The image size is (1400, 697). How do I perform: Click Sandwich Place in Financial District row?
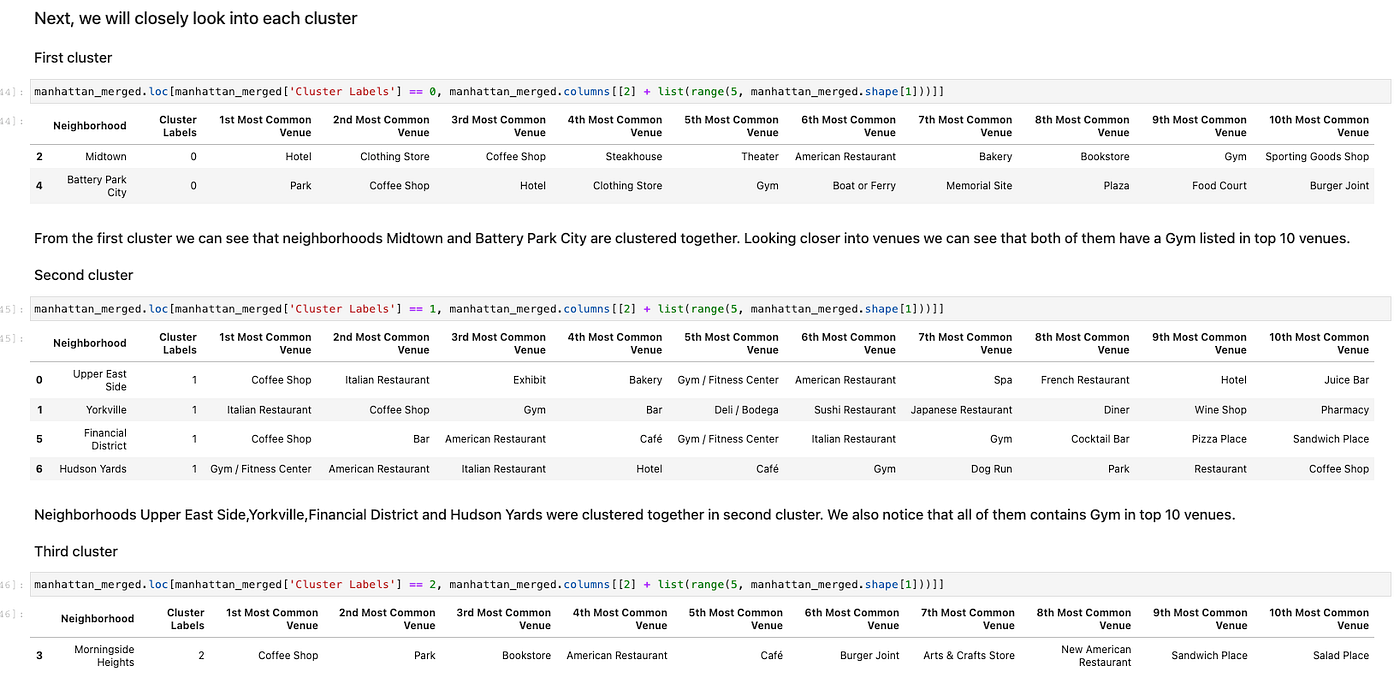click(x=1330, y=439)
